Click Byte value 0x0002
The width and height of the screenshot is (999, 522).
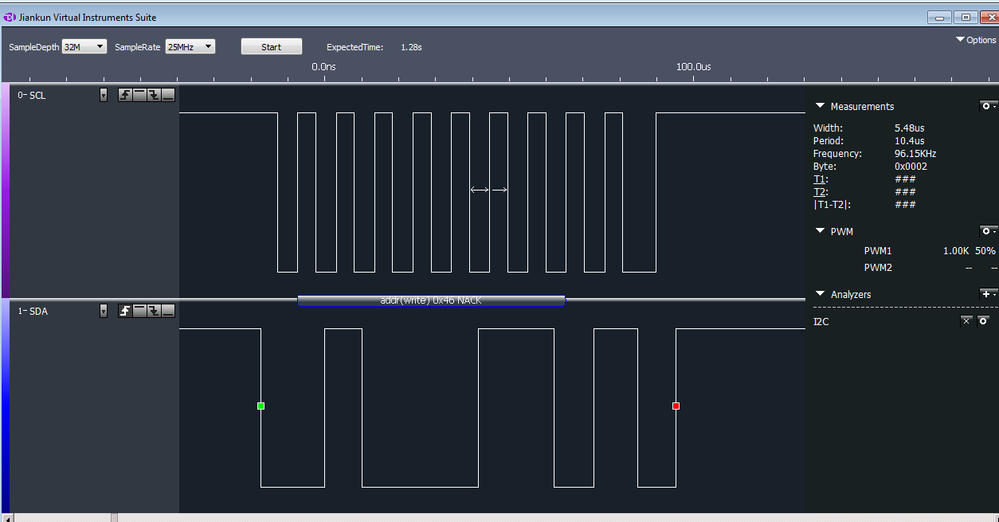910,166
